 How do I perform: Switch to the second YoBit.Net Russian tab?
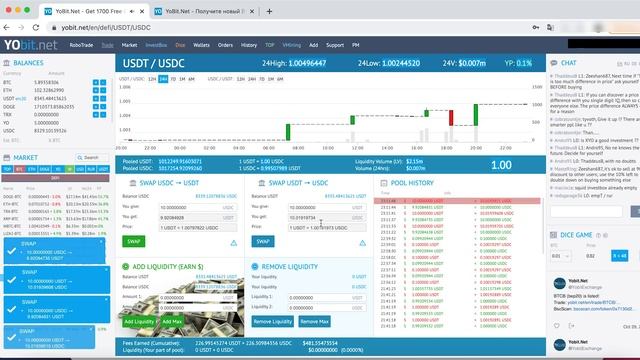point(204,11)
